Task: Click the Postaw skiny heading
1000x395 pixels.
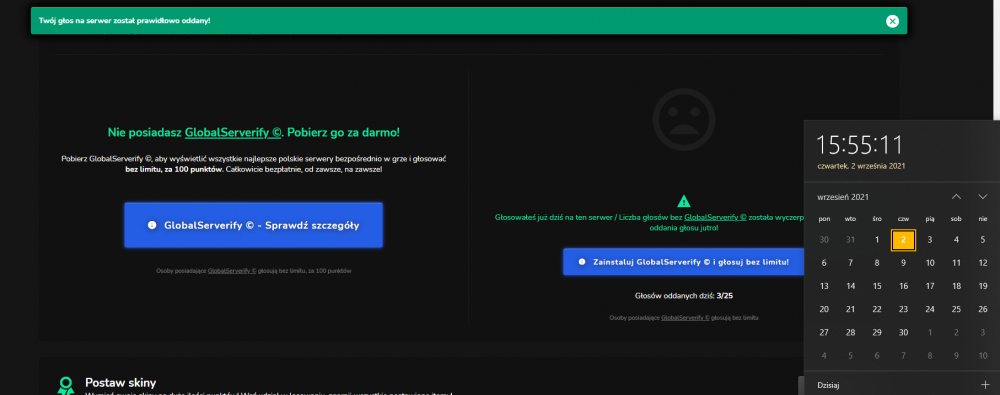Action: coord(121,383)
